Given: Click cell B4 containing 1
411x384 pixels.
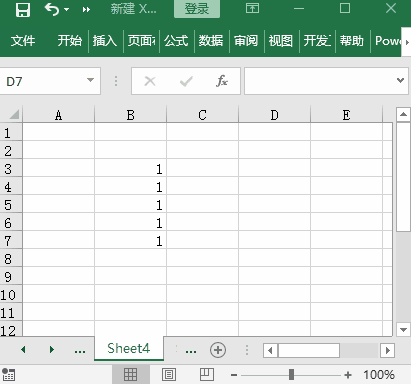Looking at the screenshot, I should click(x=130, y=187).
